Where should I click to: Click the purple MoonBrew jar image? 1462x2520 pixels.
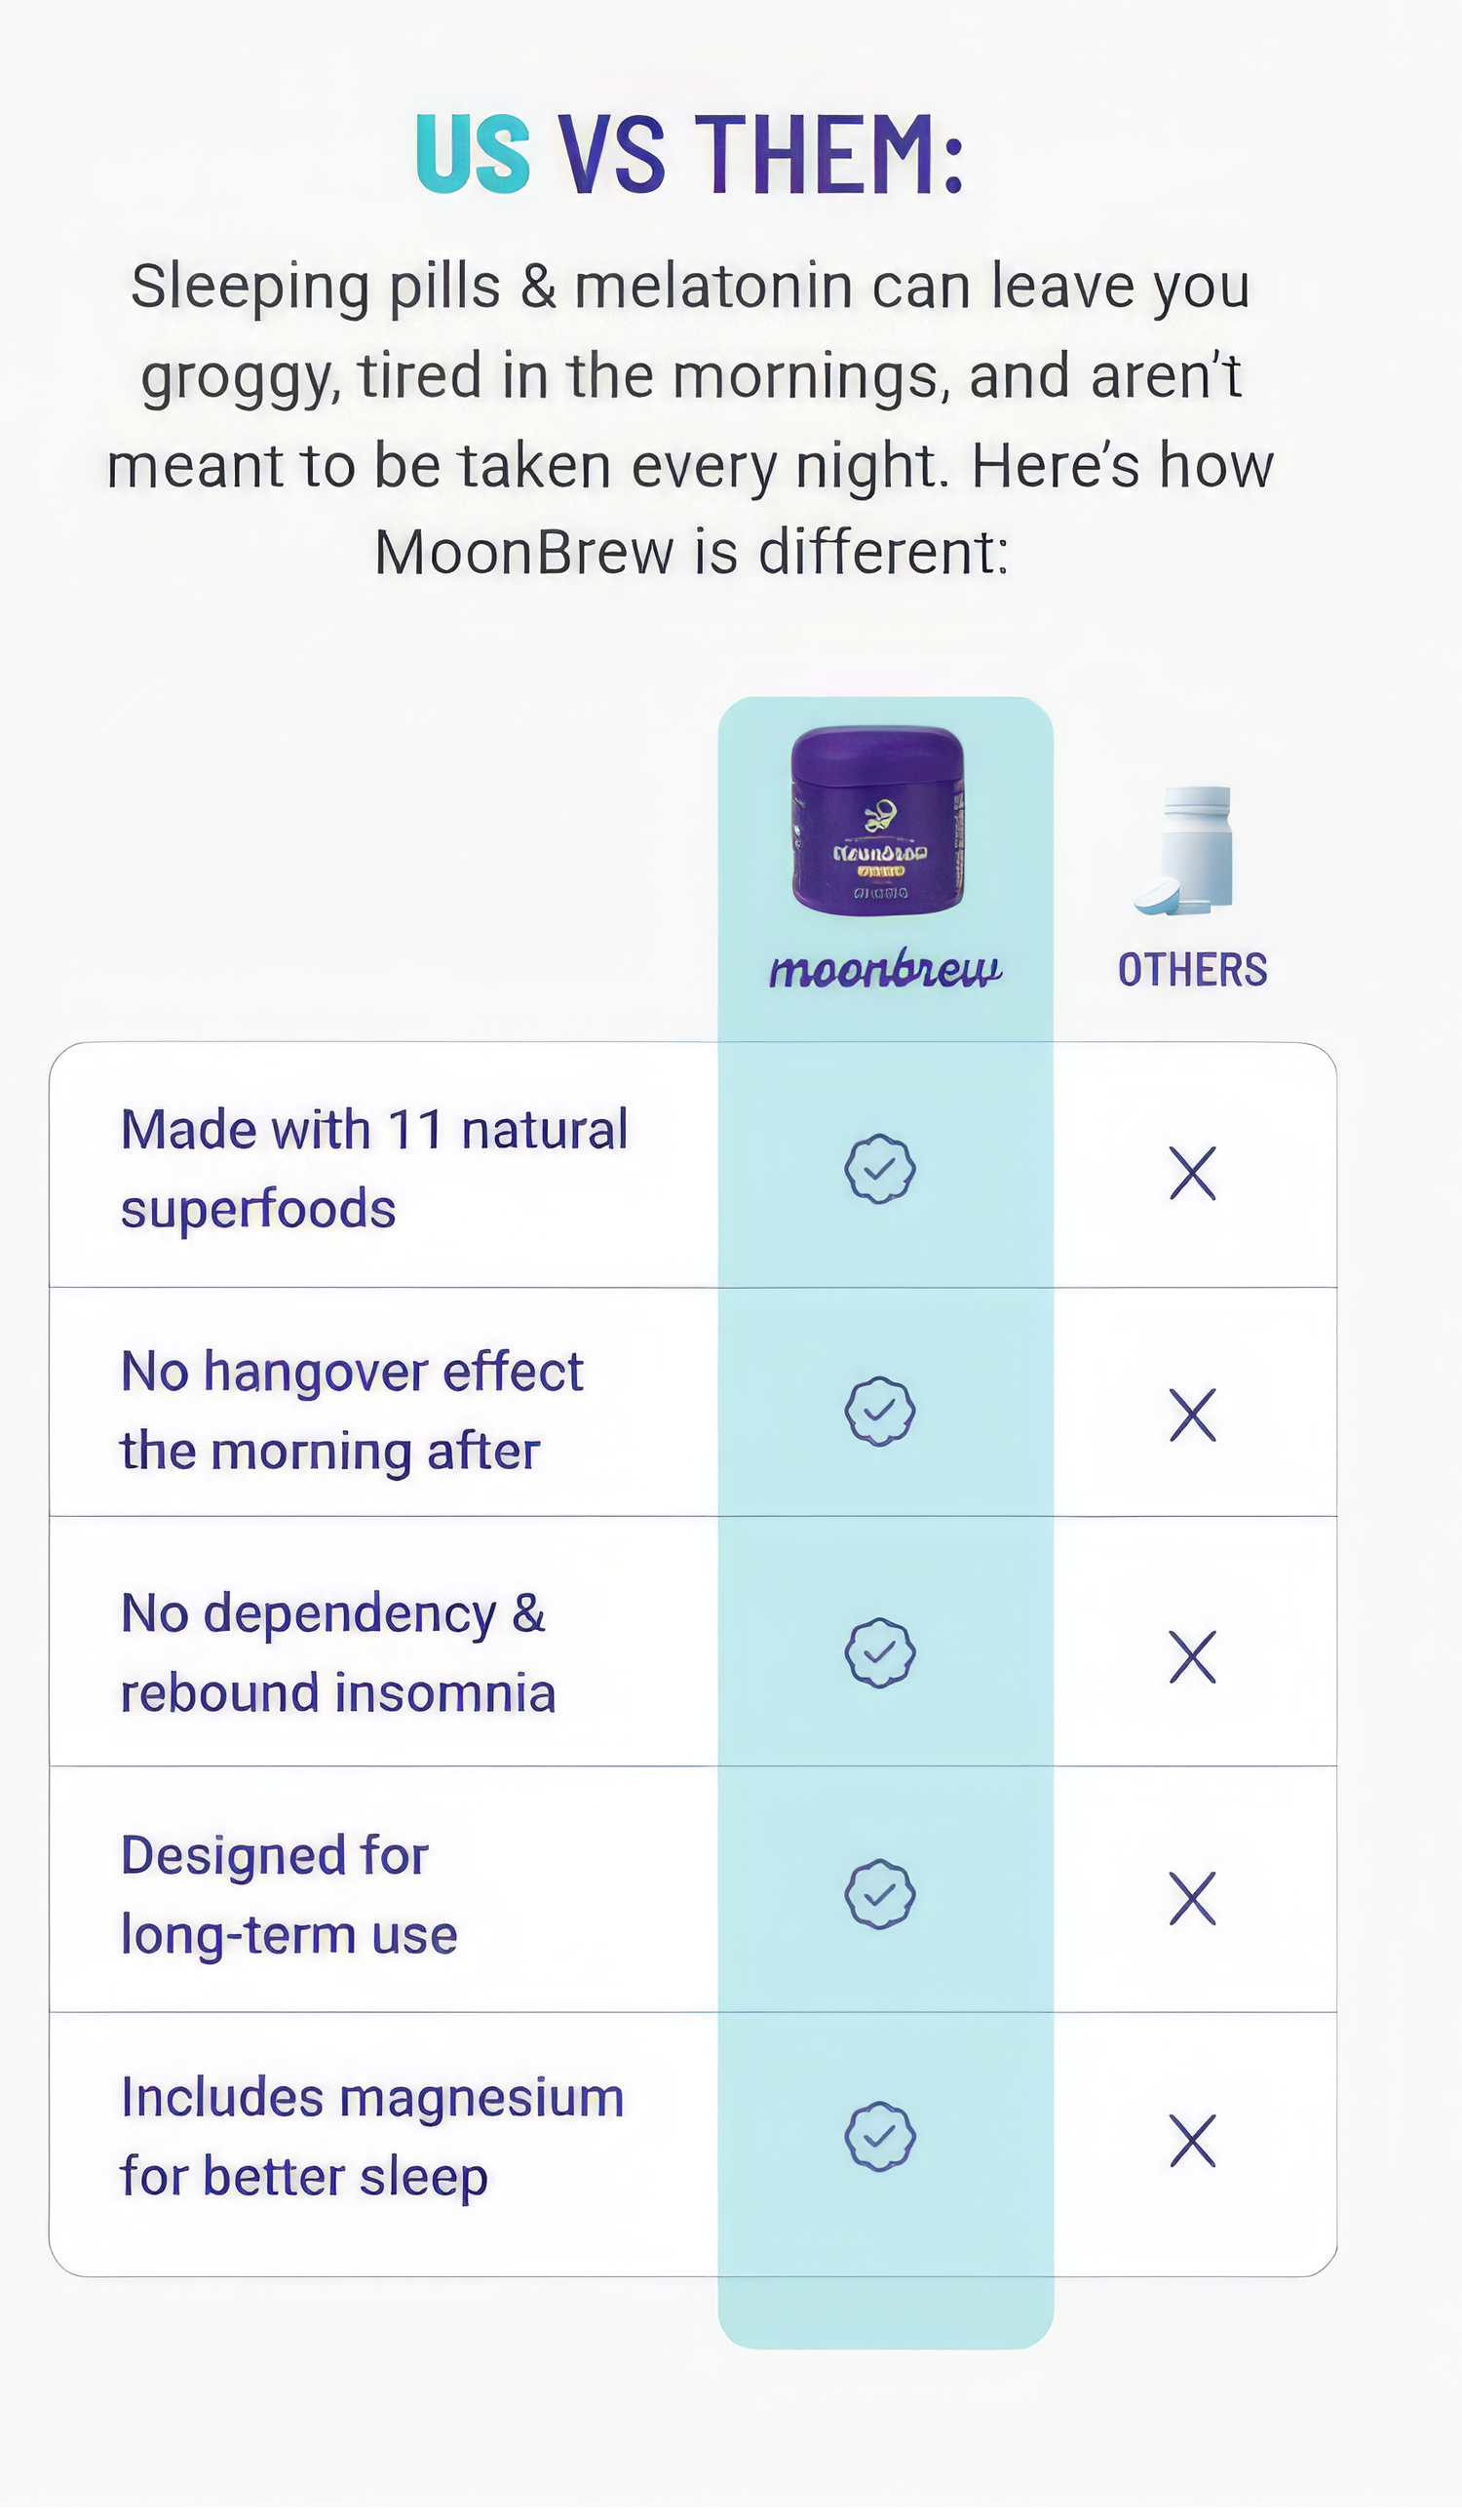pyautogui.click(x=877, y=822)
